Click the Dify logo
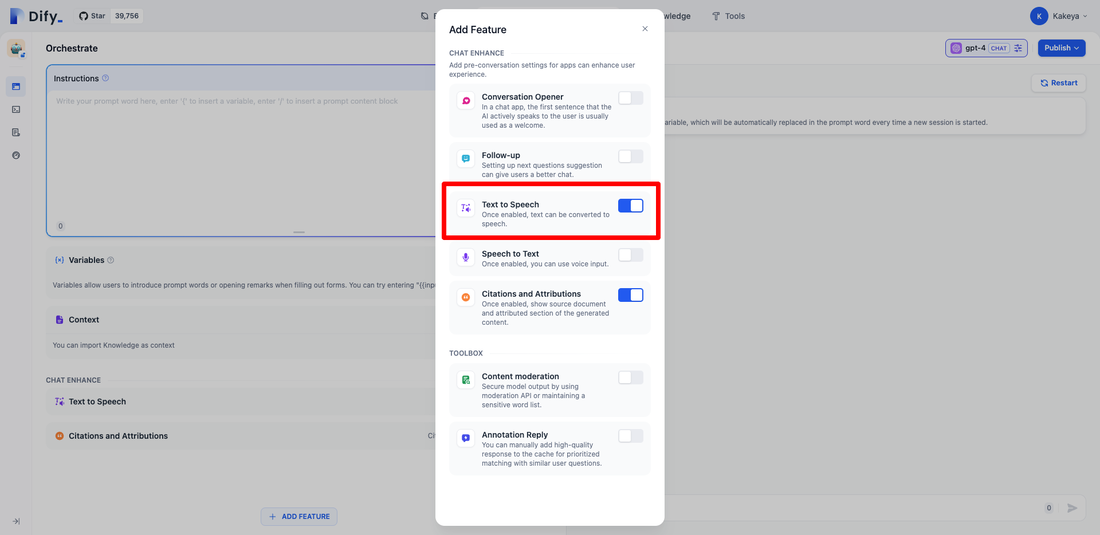 point(34,16)
